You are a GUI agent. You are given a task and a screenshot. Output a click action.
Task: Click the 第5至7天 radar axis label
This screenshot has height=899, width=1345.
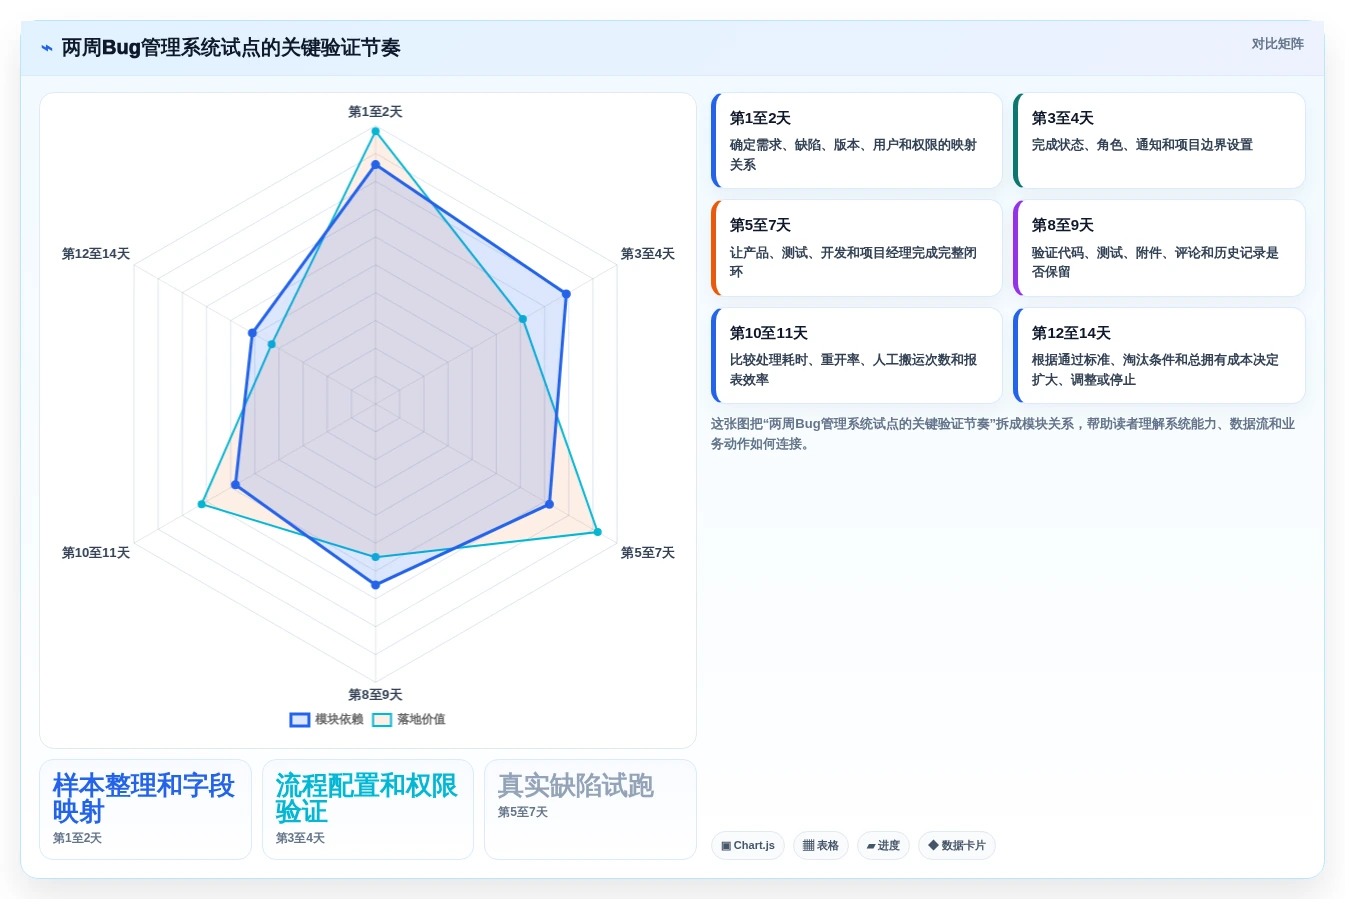point(648,553)
